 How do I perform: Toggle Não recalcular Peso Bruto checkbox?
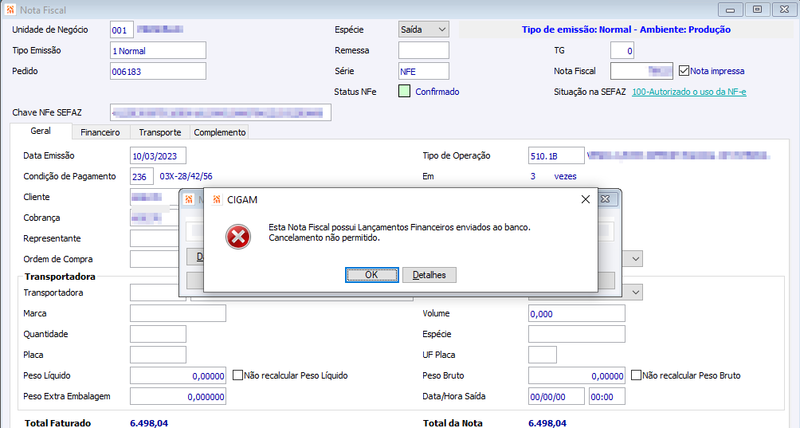[x=636, y=375]
